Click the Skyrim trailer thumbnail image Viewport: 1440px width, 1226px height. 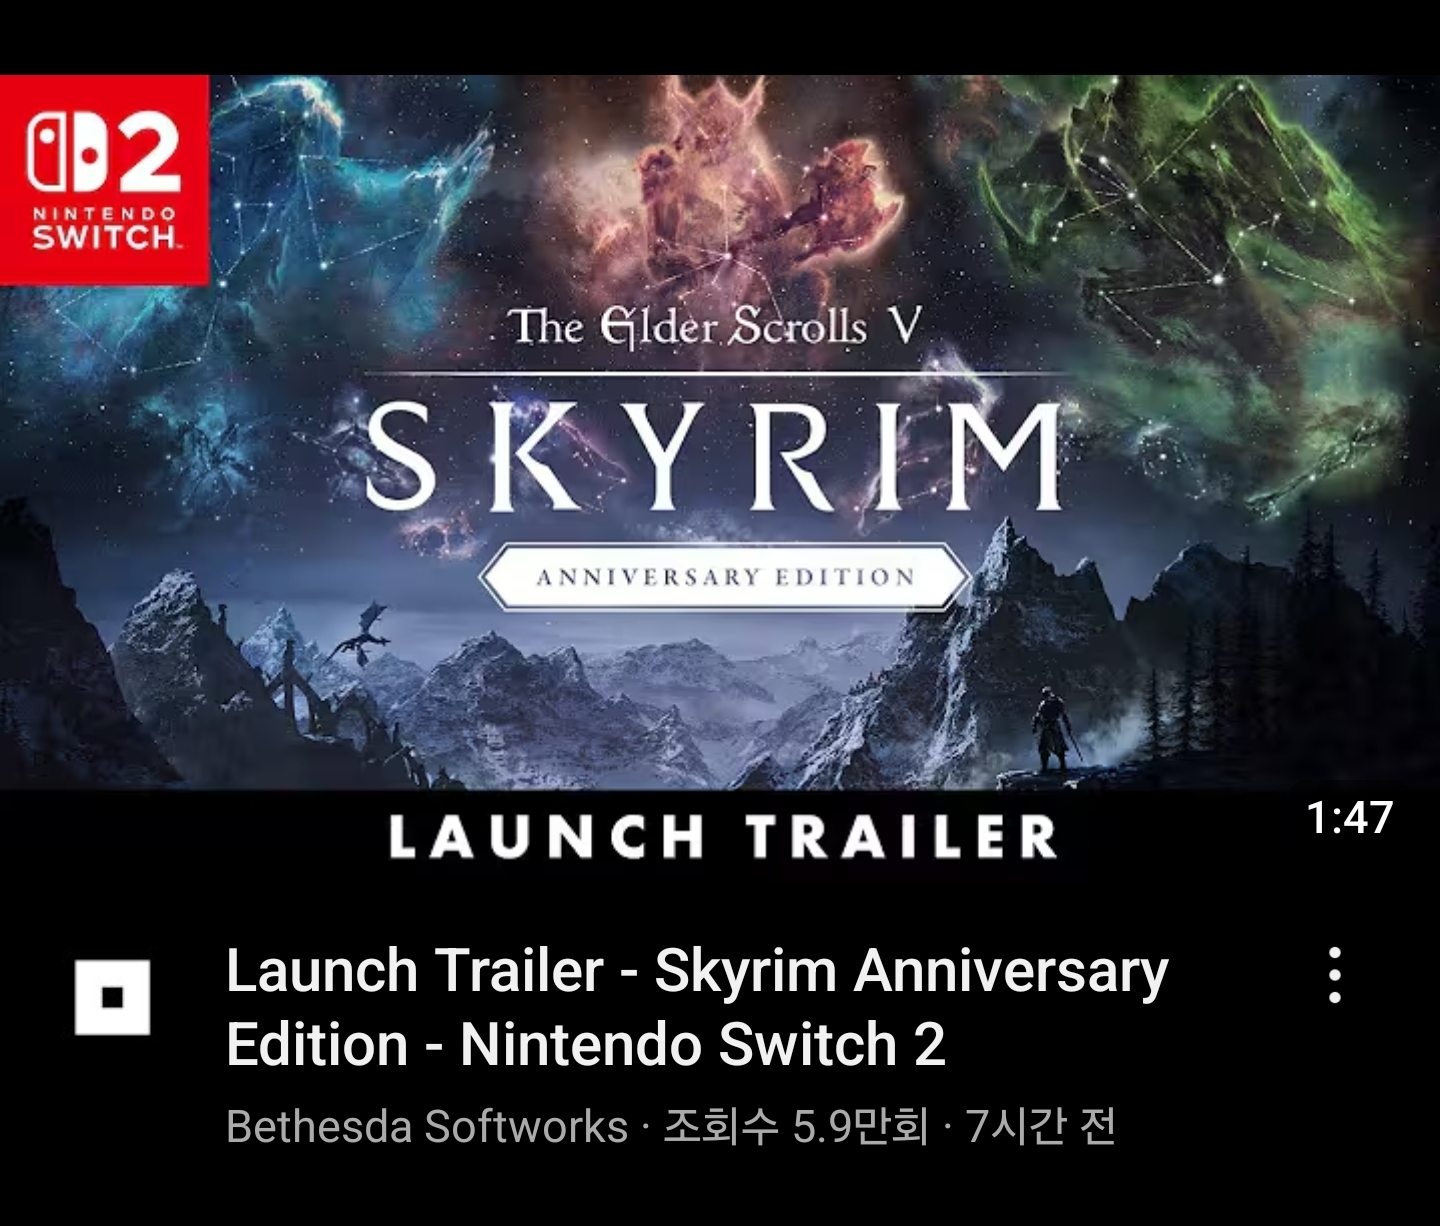tap(720, 480)
